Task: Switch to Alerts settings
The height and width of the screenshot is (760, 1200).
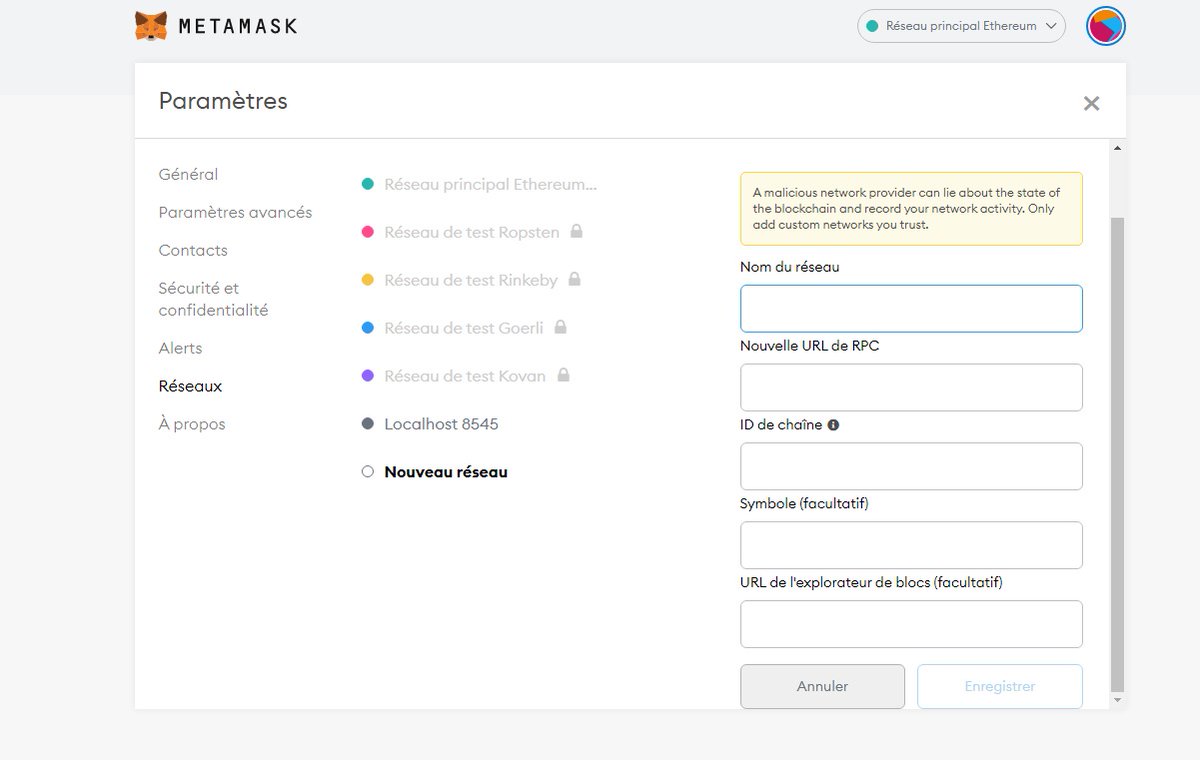Action: (x=180, y=348)
